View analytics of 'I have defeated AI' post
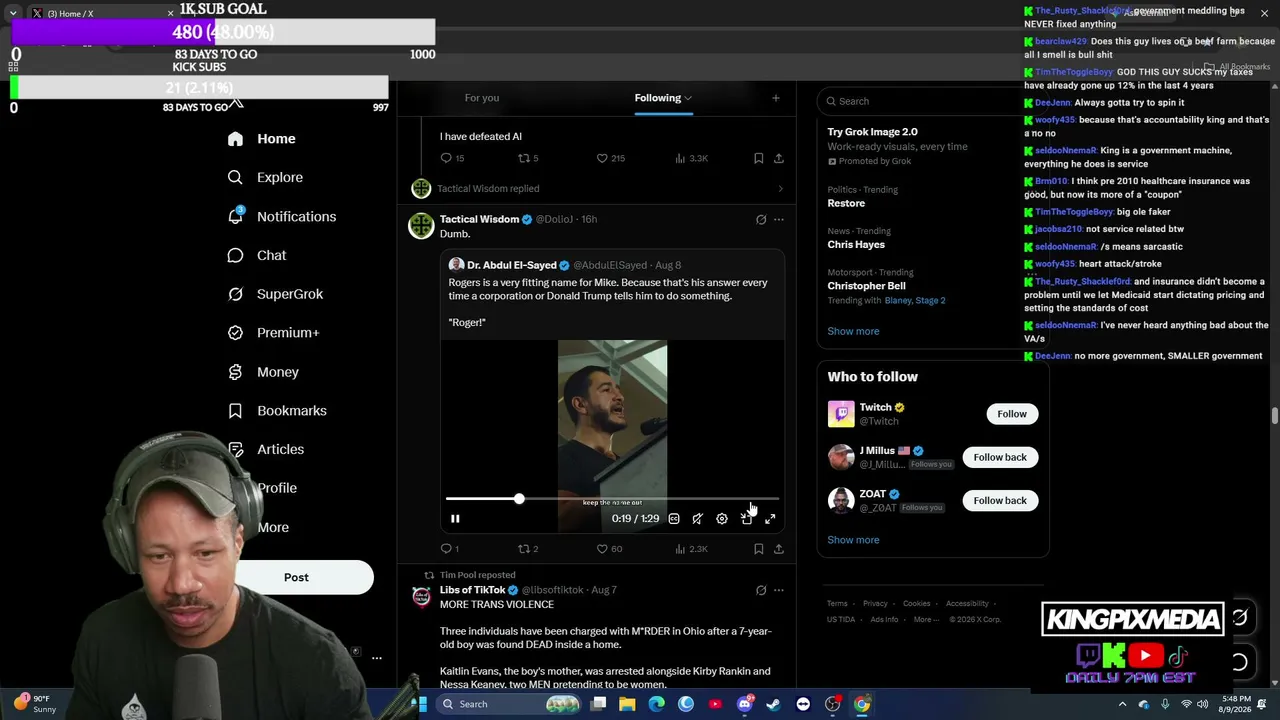The width and height of the screenshot is (1280, 720). click(x=691, y=158)
